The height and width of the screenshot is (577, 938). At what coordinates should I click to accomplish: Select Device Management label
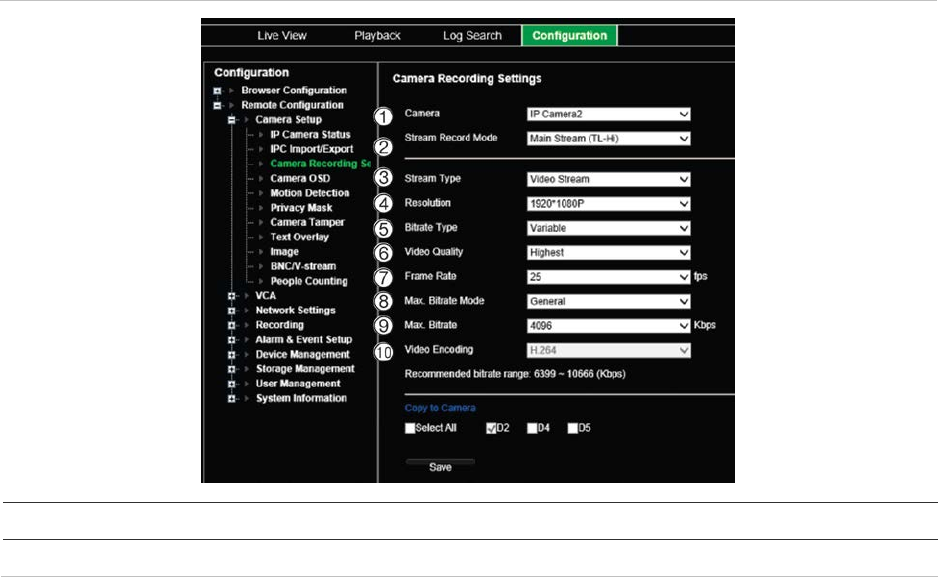coord(303,354)
